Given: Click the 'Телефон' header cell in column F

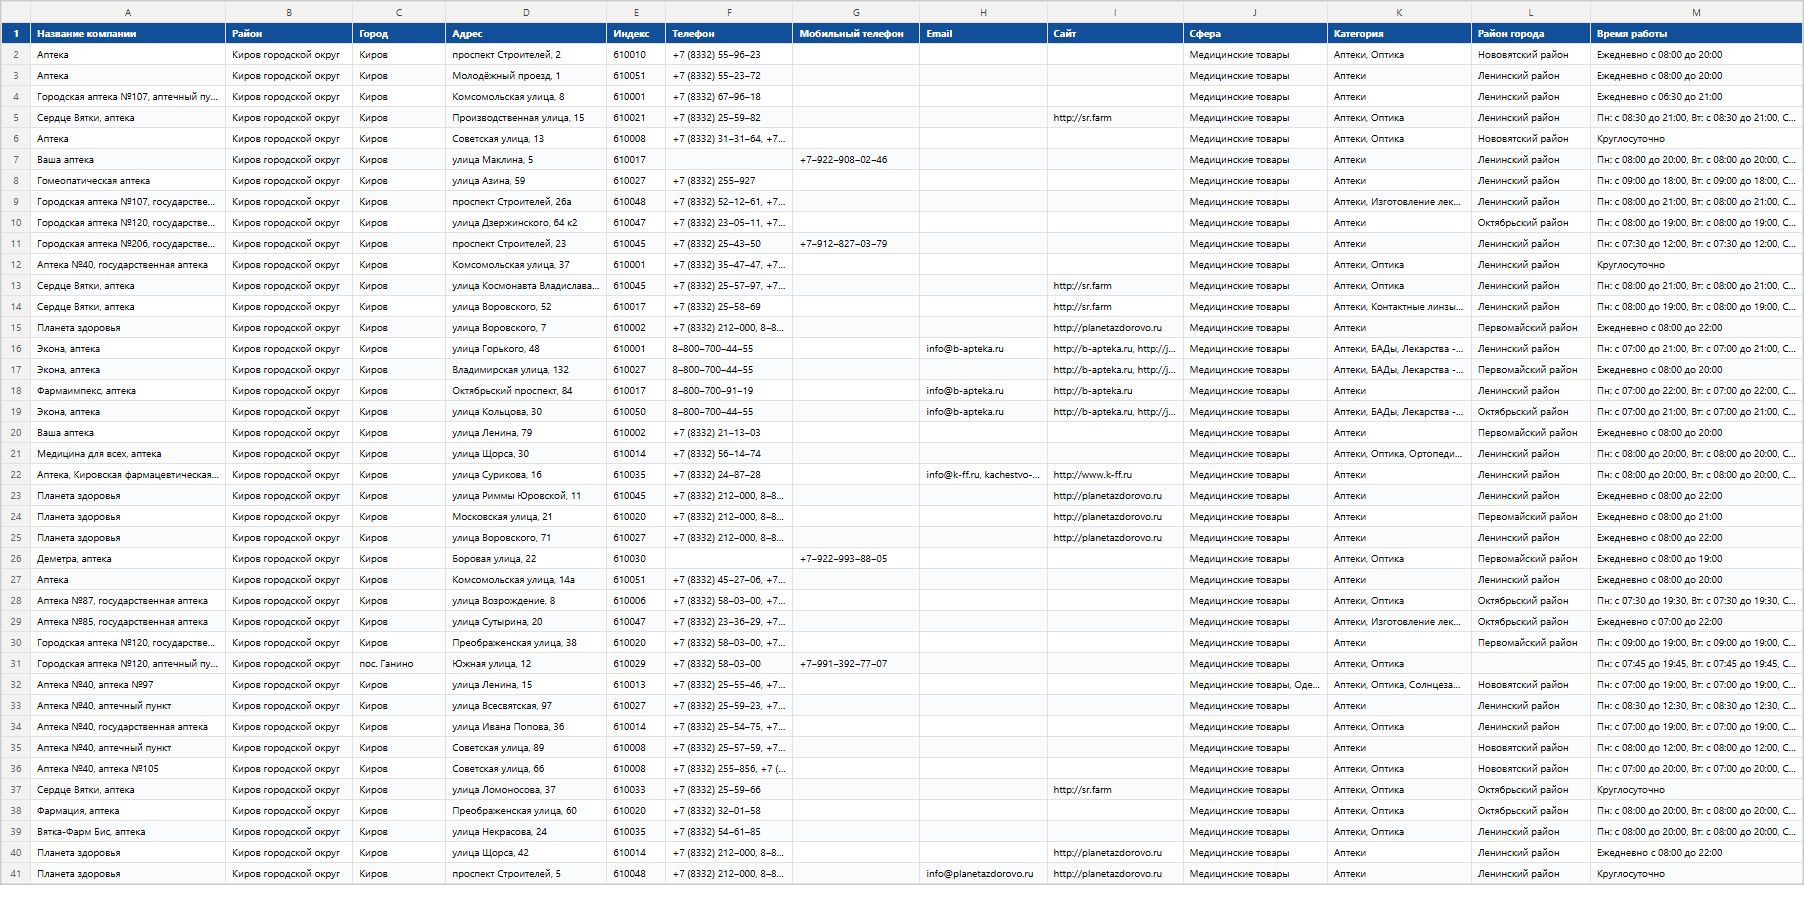Looking at the screenshot, I should (x=729, y=33).
